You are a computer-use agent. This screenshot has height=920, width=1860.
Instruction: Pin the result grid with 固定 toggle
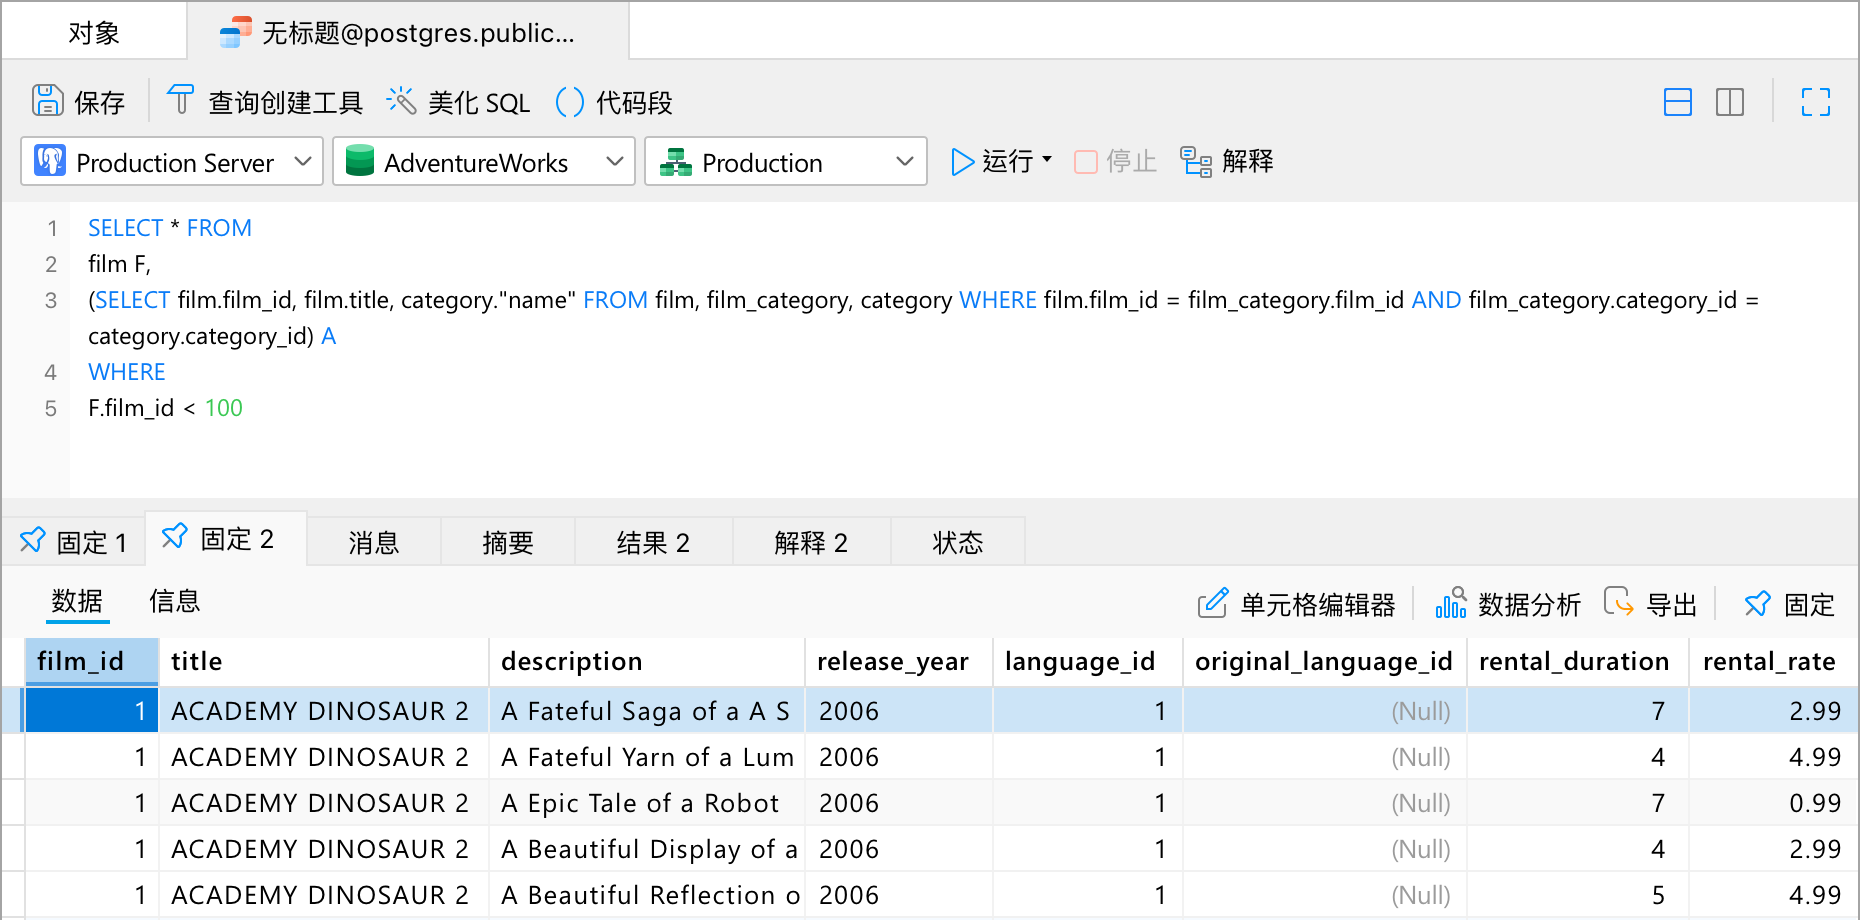(x=1757, y=603)
